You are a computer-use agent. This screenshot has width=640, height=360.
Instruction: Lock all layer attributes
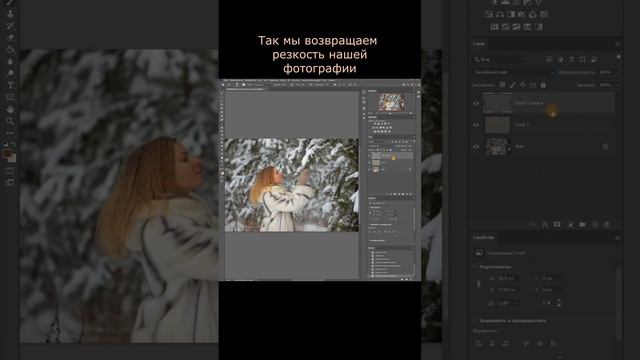pos(543,85)
